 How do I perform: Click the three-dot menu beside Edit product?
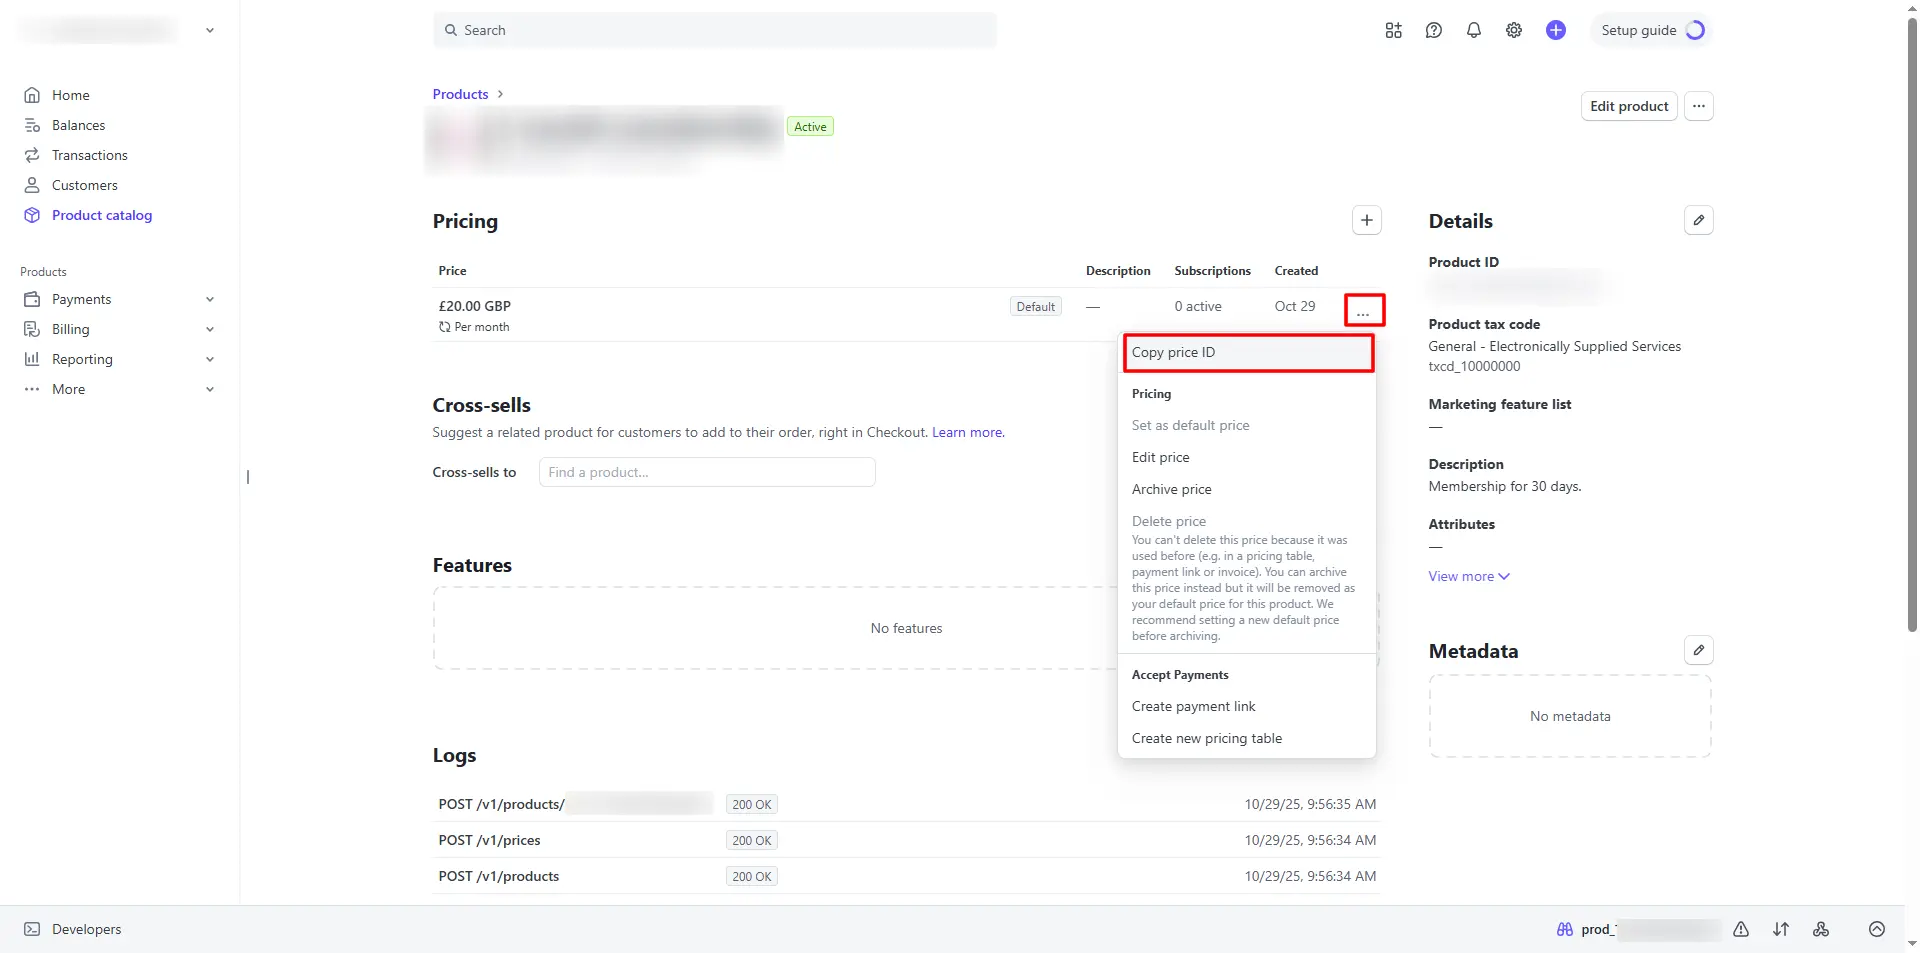1698,106
